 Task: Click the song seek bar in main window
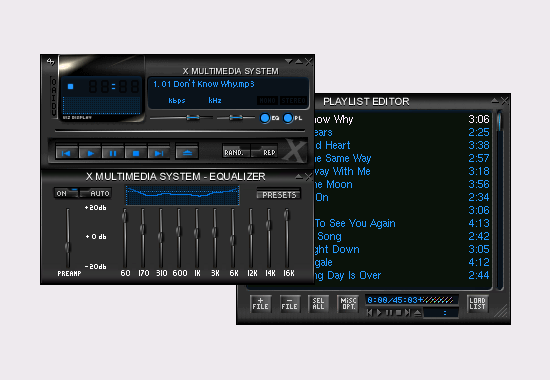(180, 131)
